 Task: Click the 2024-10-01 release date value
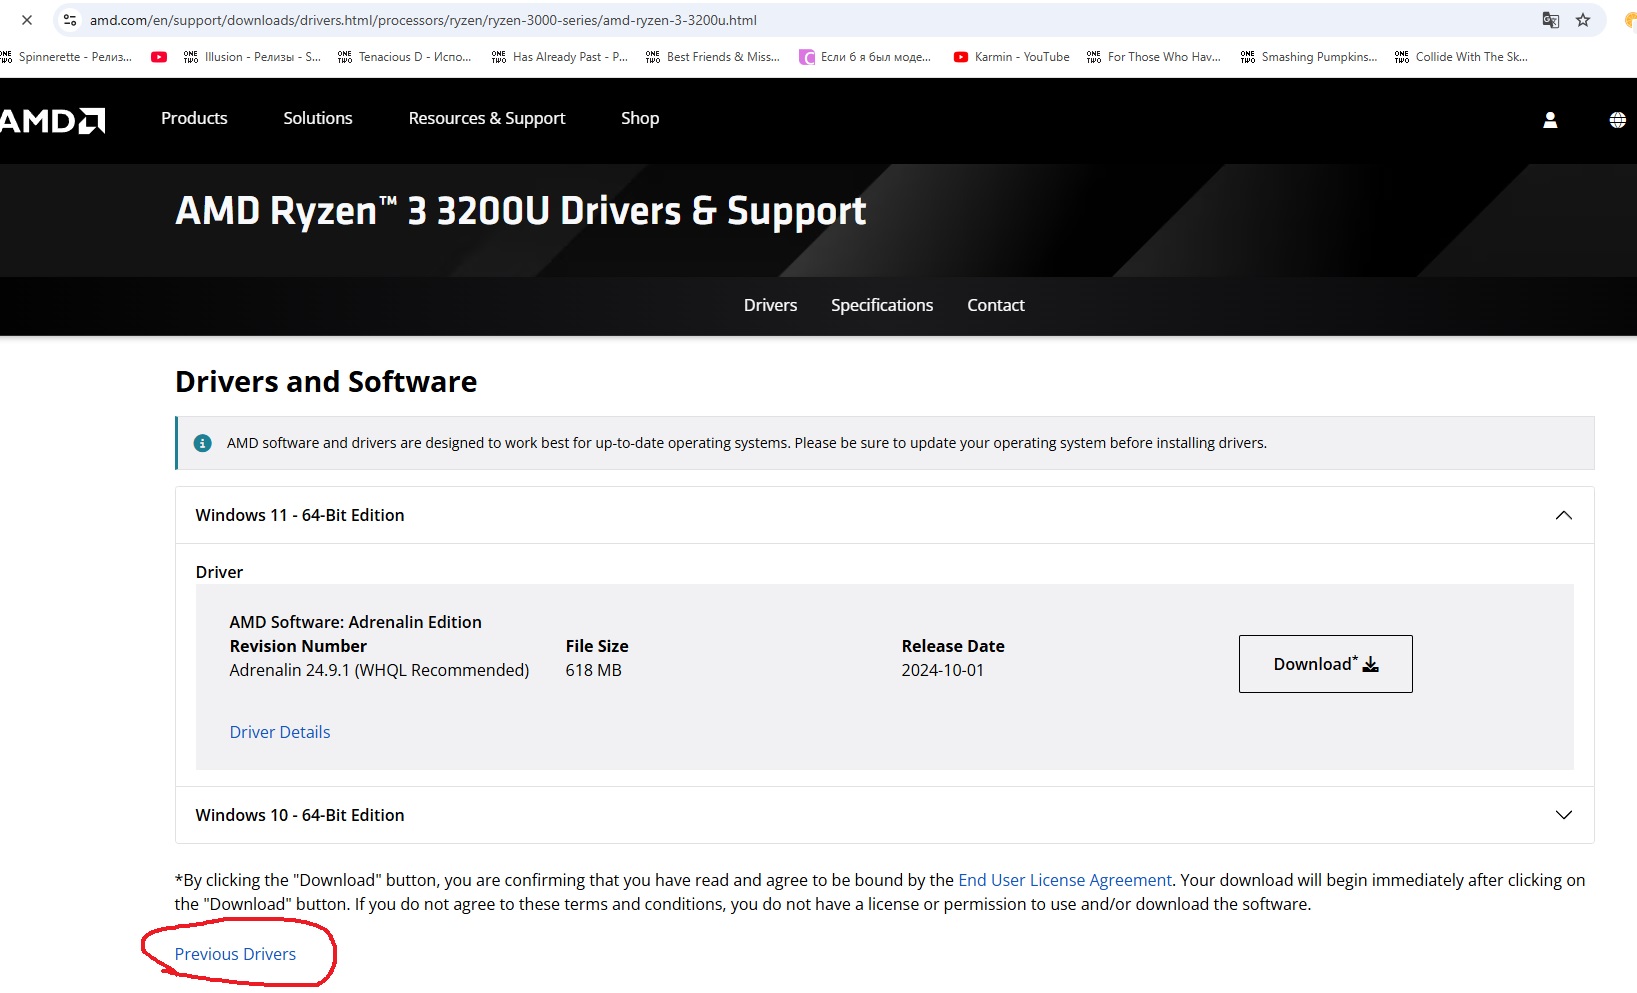click(x=942, y=670)
